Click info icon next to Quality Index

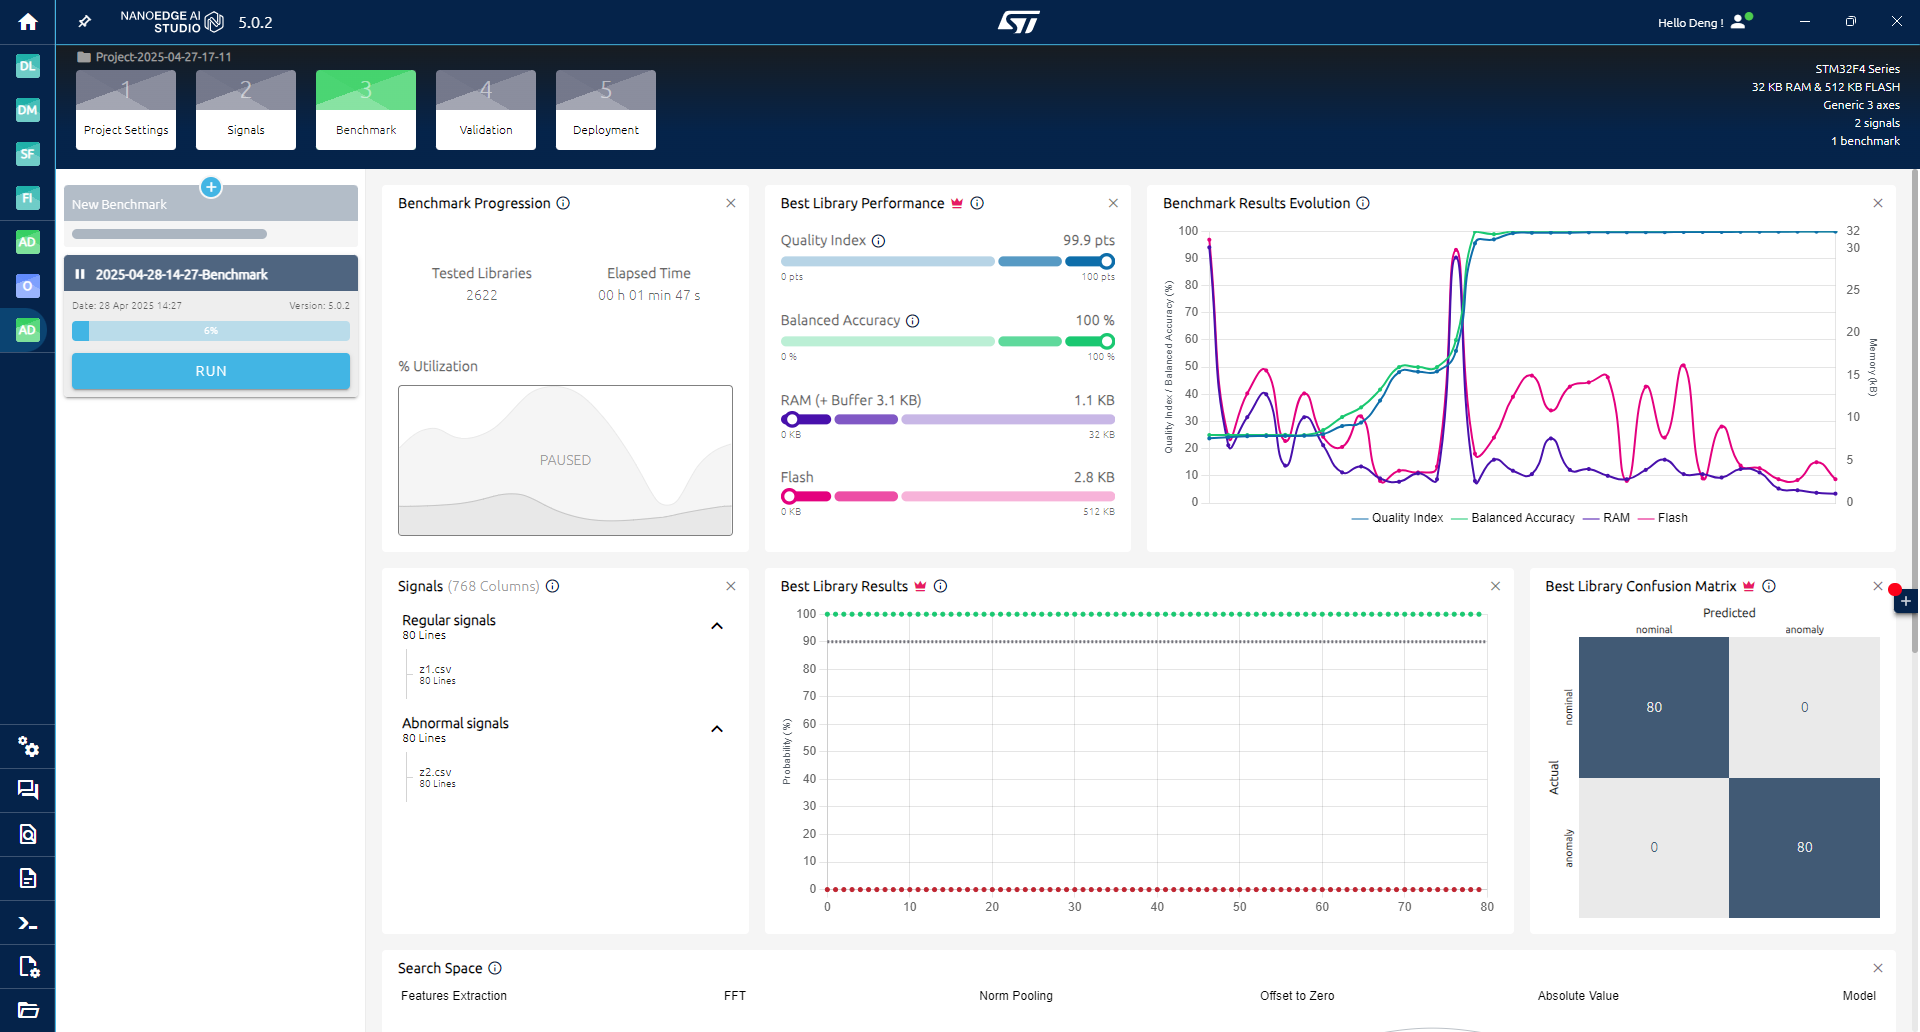[878, 241]
